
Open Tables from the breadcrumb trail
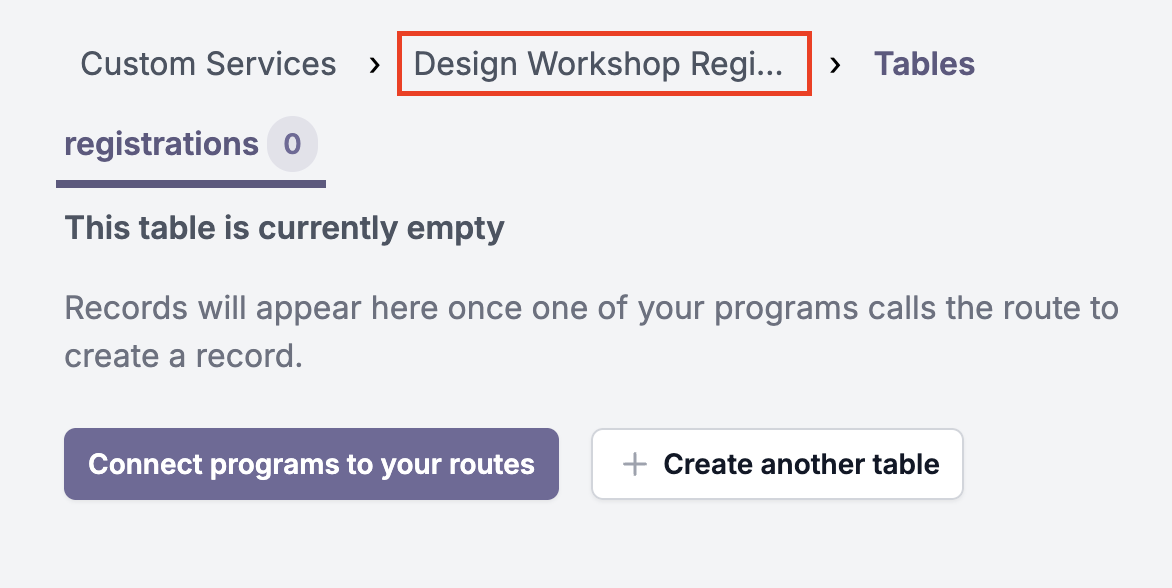pos(924,63)
